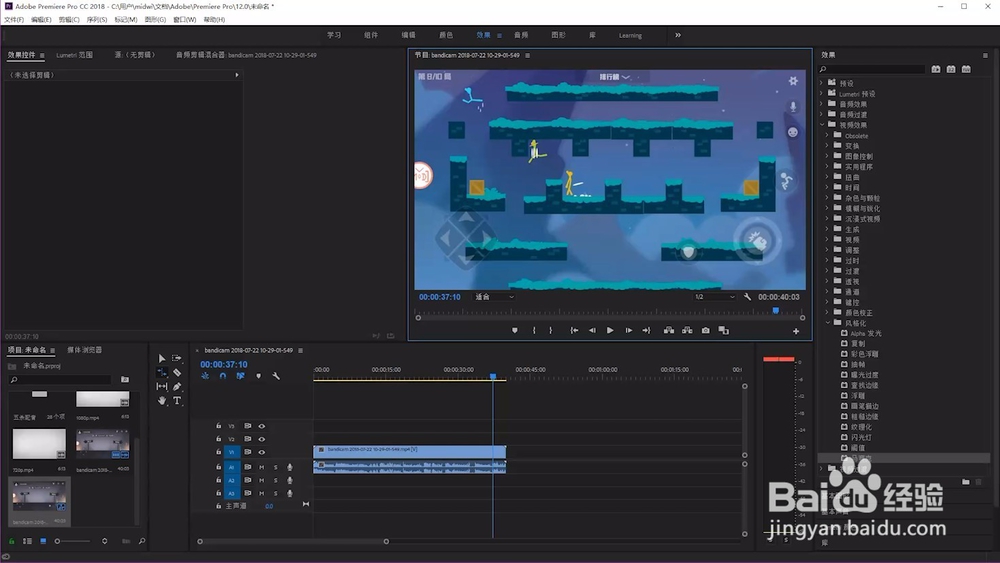
Task: Toggle timeline Snap magnet
Action: coord(223,376)
